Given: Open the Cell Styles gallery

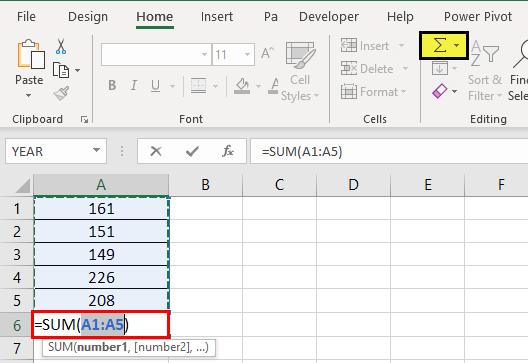Looking at the screenshot, I should (300, 71).
